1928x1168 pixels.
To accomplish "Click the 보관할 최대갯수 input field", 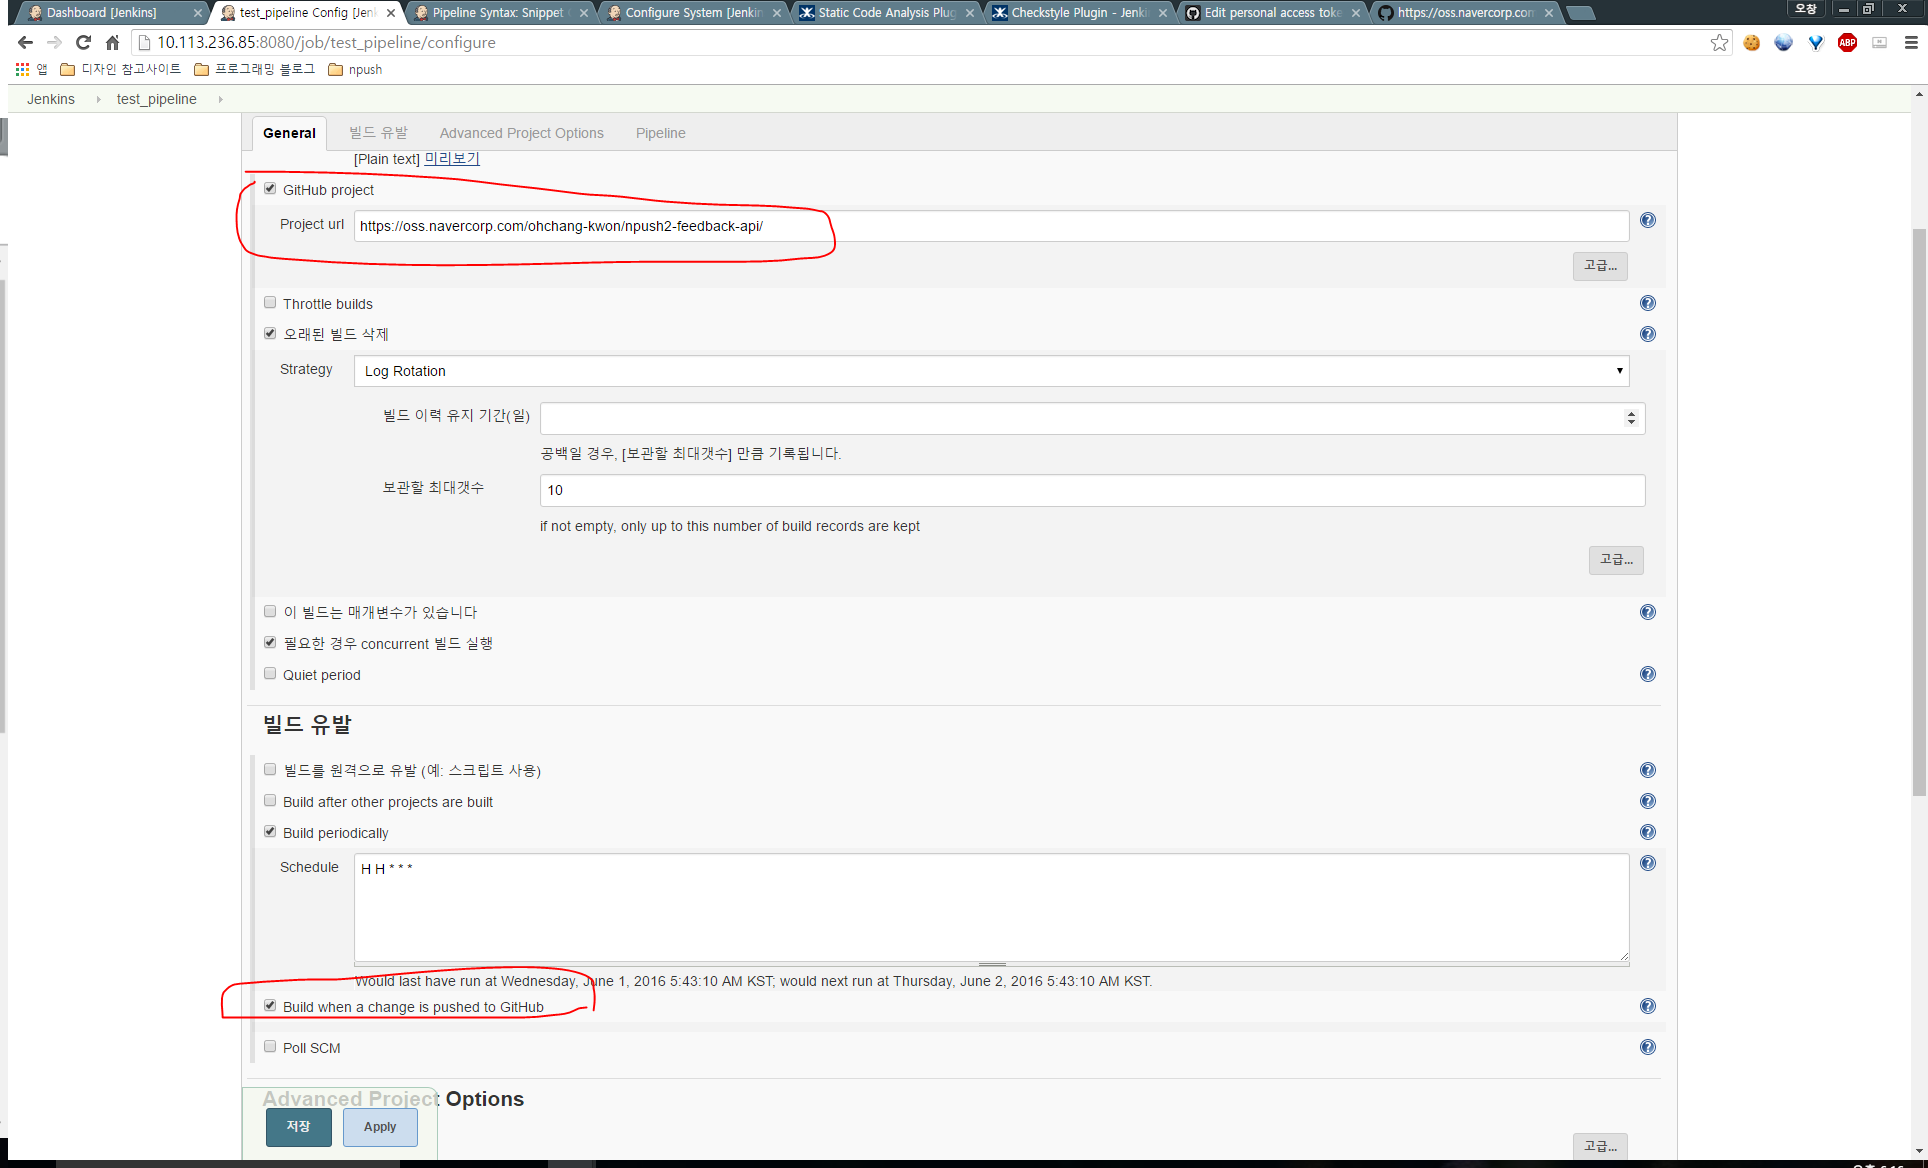I will pos(1092,490).
